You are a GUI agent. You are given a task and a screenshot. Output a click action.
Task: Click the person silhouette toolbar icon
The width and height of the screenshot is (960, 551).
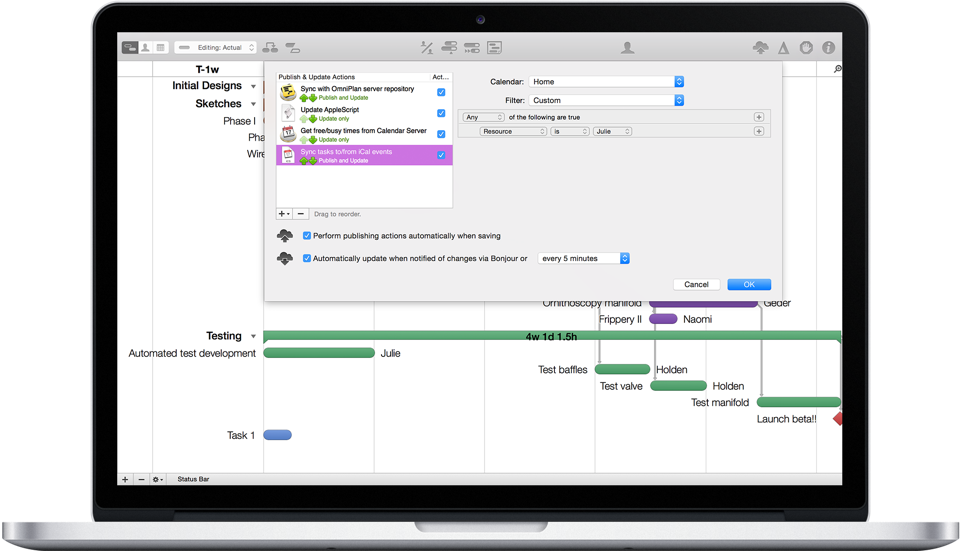tap(628, 48)
